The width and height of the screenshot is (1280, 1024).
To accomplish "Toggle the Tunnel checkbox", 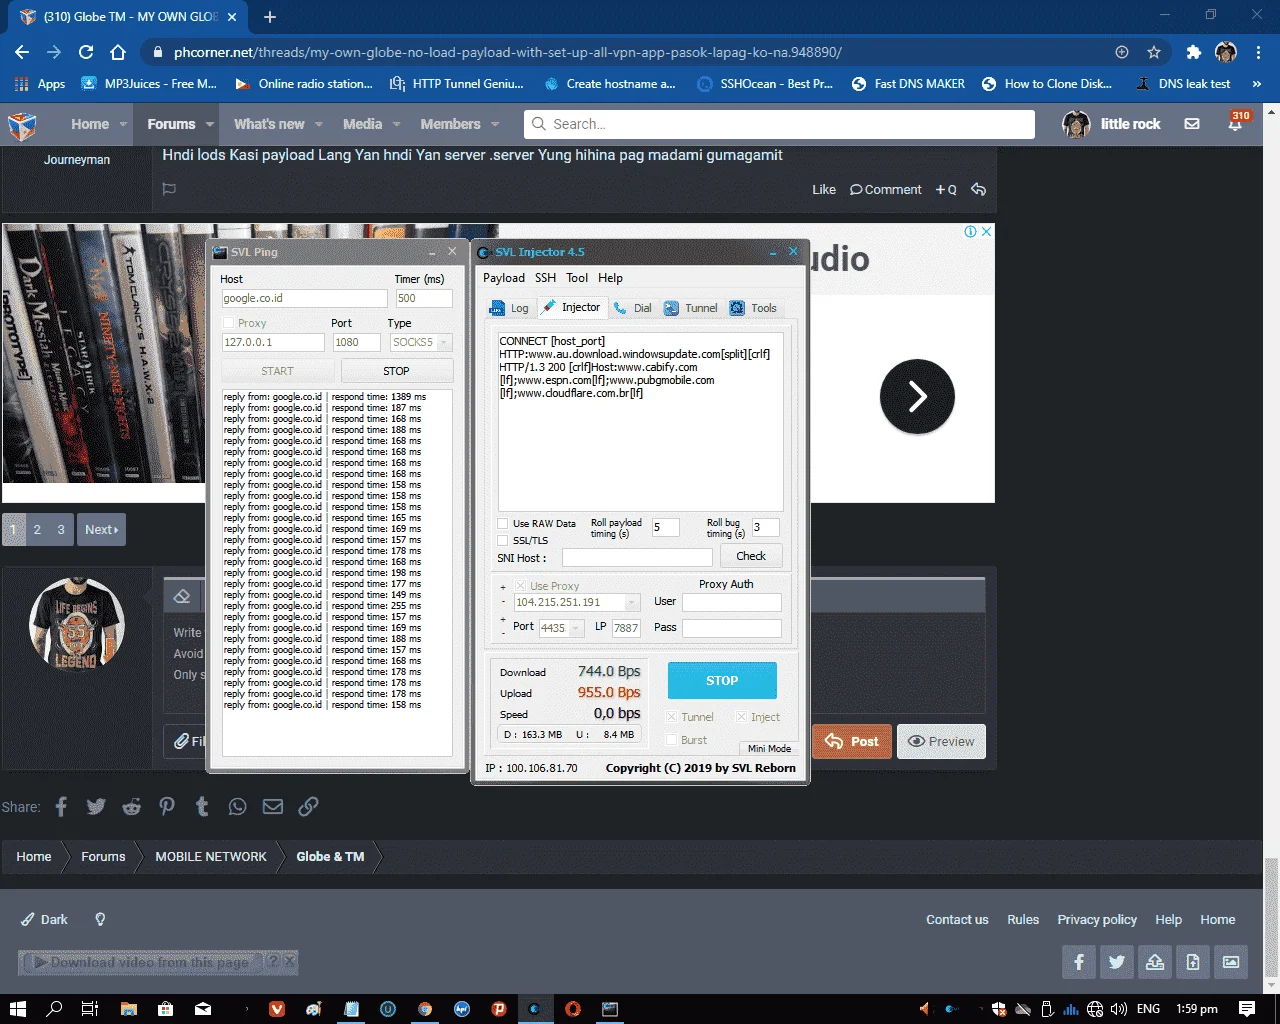I will coord(672,717).
